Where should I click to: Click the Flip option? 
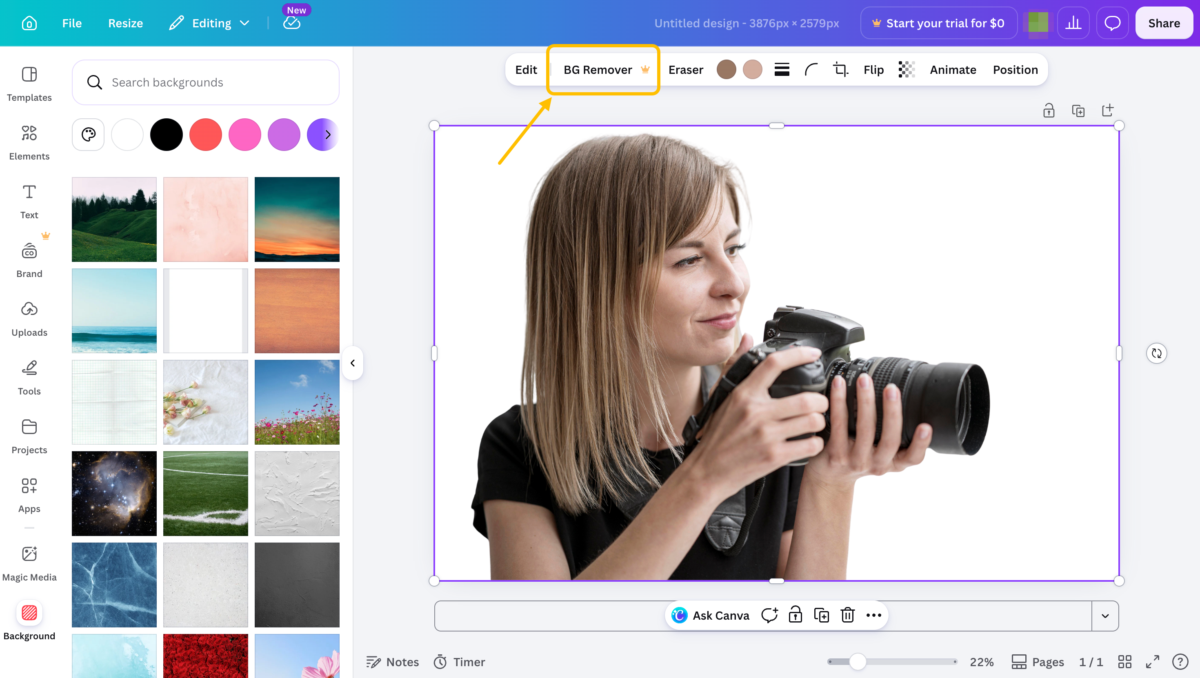(x=874, y=70)
